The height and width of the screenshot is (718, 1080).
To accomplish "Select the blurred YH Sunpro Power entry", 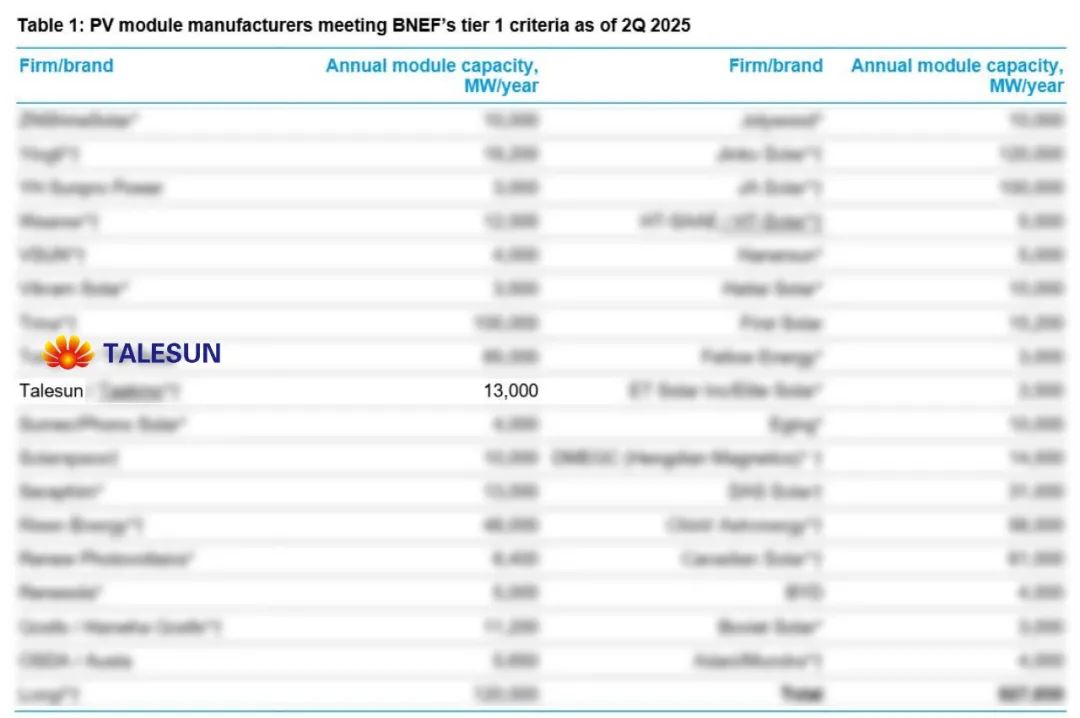I will click(90, 187).
